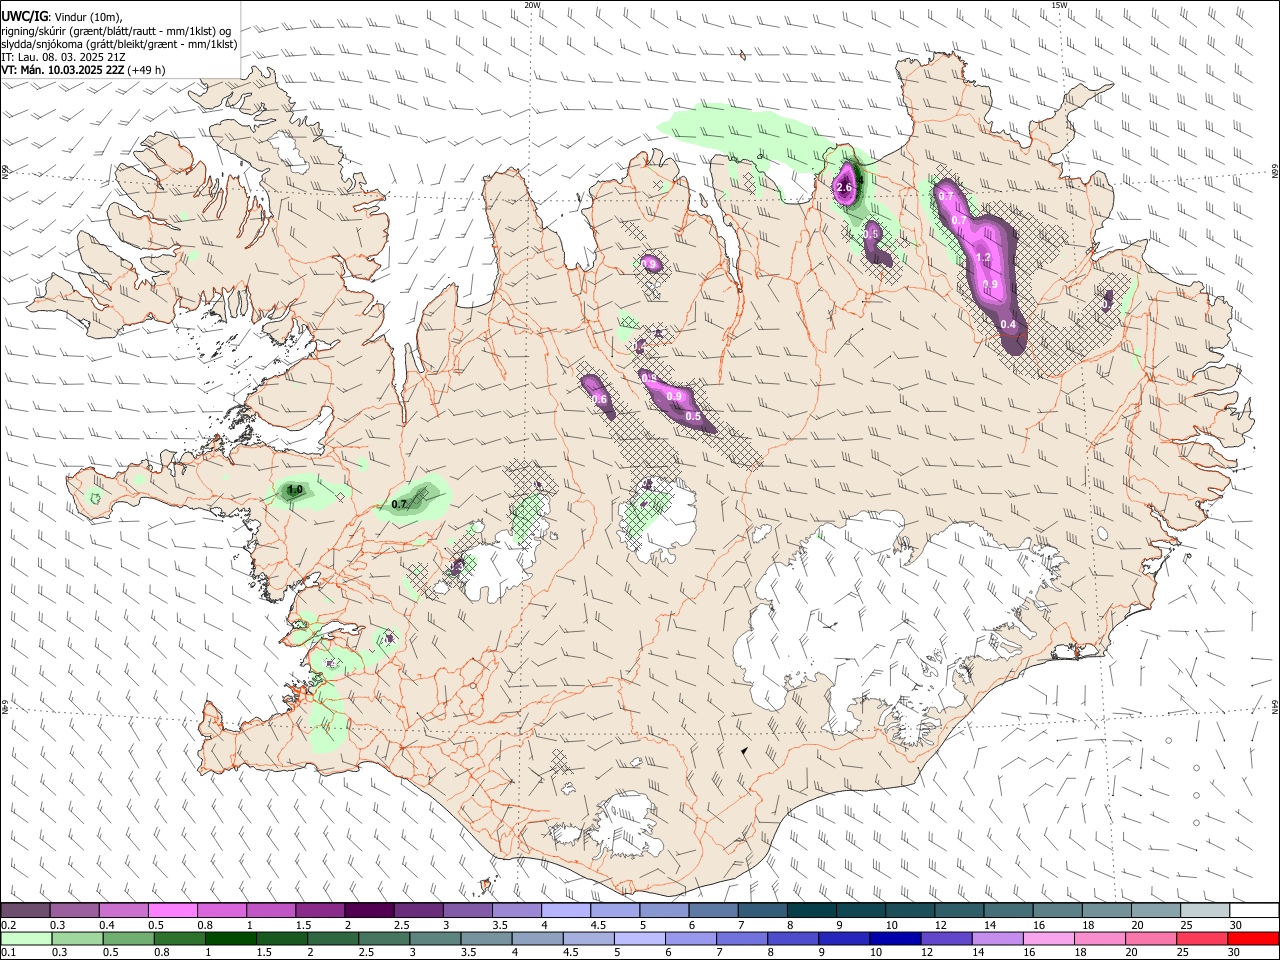Image resolution: width=1280 pixels, height=960 pixels.
Task: Select the 15W longitude label at the top
Action: pyautogui.click(x=1060, y=4)
